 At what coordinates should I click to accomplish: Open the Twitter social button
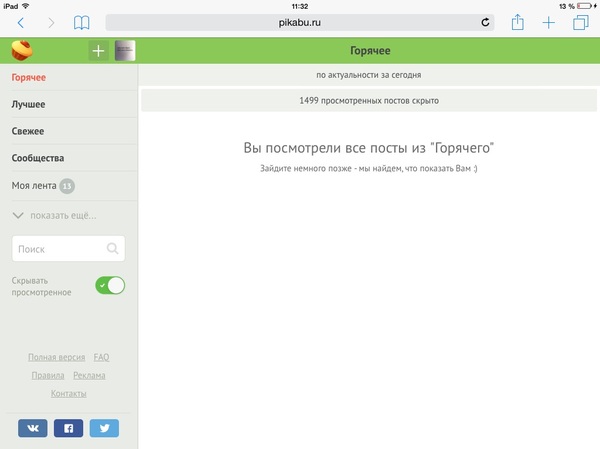[104, 428]
